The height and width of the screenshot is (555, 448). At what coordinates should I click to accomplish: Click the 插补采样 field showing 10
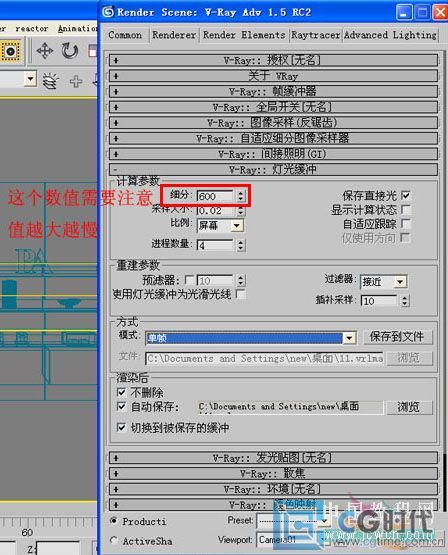tap(379, 301)
